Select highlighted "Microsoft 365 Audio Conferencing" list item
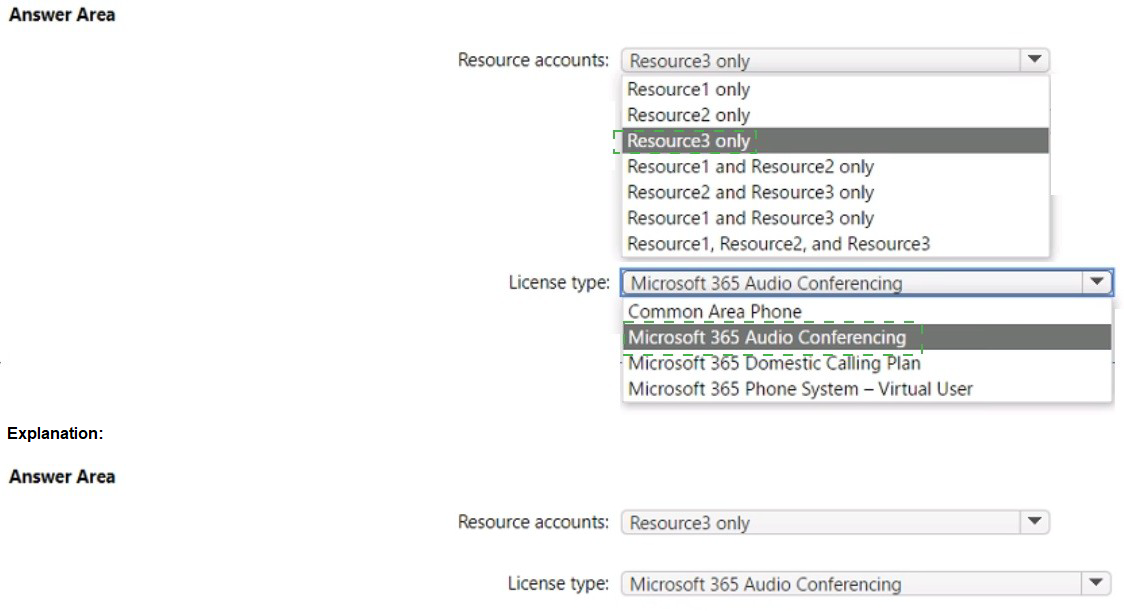Viewport: 1124px width, 614px height. pos(767,338)
